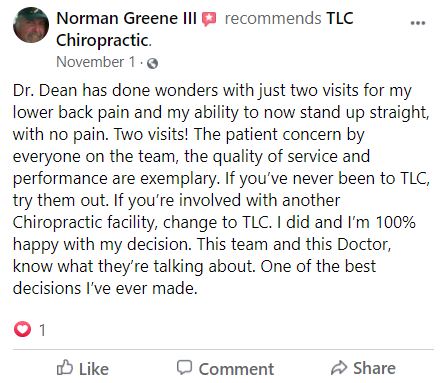The image size is (446, 383).
Task: Click the word Chiropractic under the name
Action: (104, 40)
